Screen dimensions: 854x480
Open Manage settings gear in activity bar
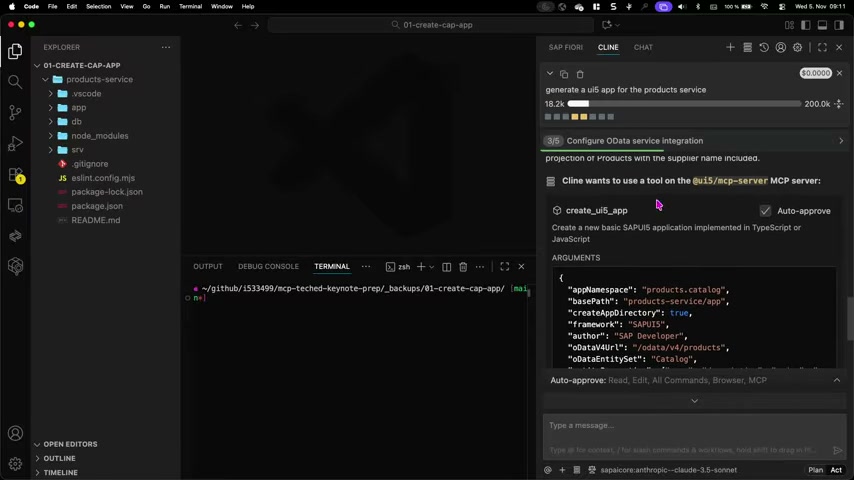pyautogui.click(x=15, y=464)
